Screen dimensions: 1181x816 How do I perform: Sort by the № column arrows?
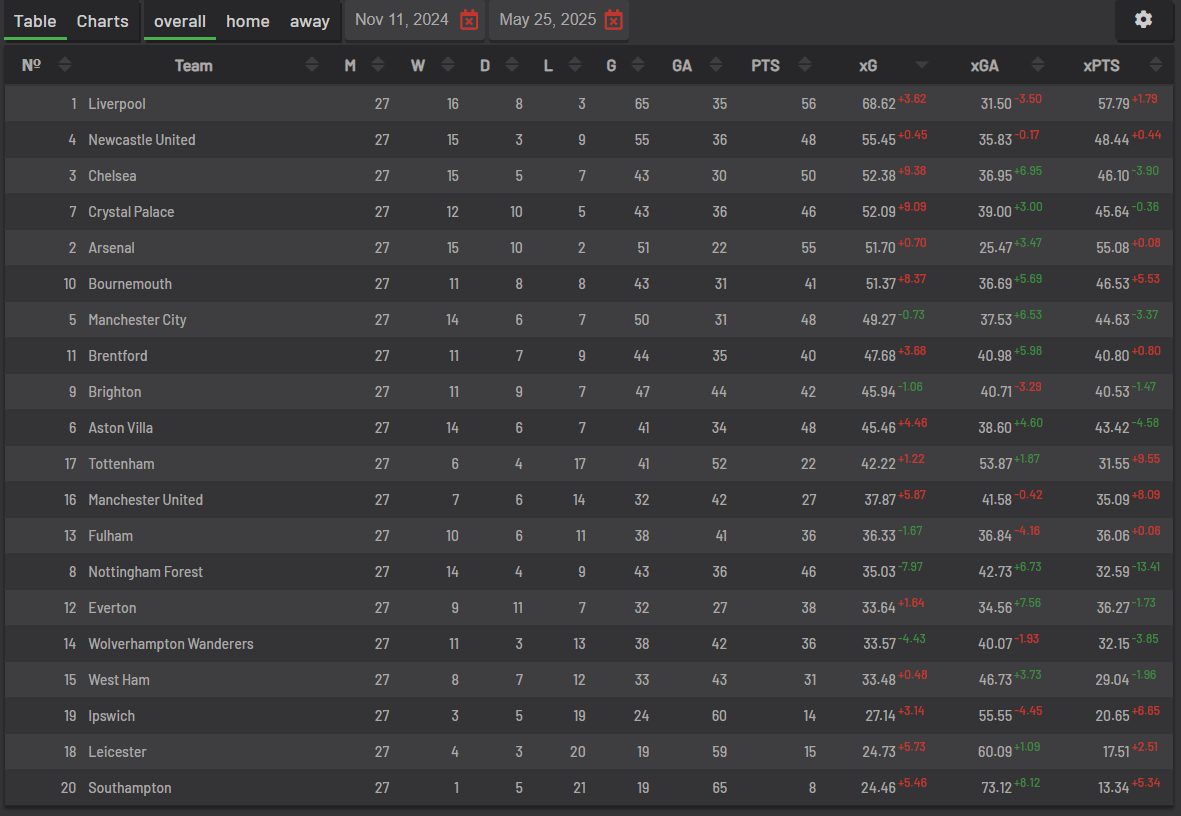point(65,65)
